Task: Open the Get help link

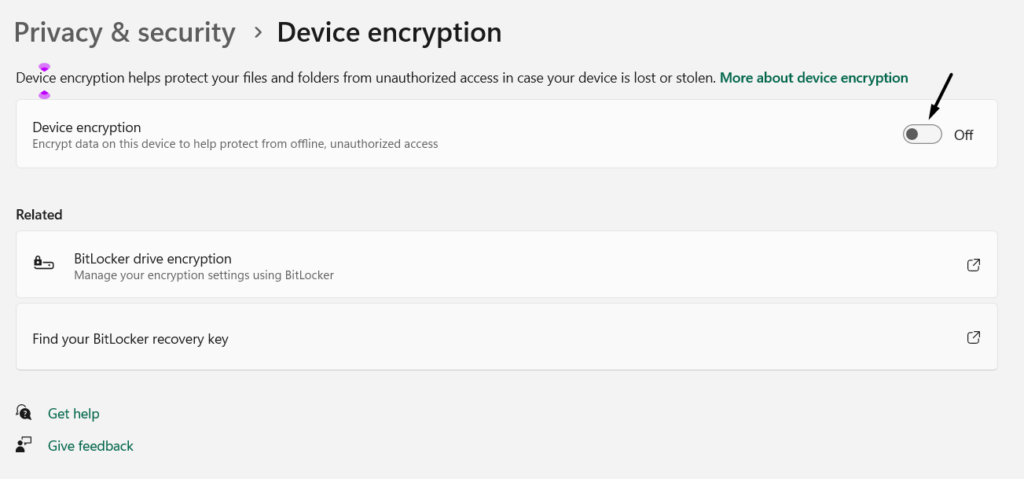Action: point(73,413)
